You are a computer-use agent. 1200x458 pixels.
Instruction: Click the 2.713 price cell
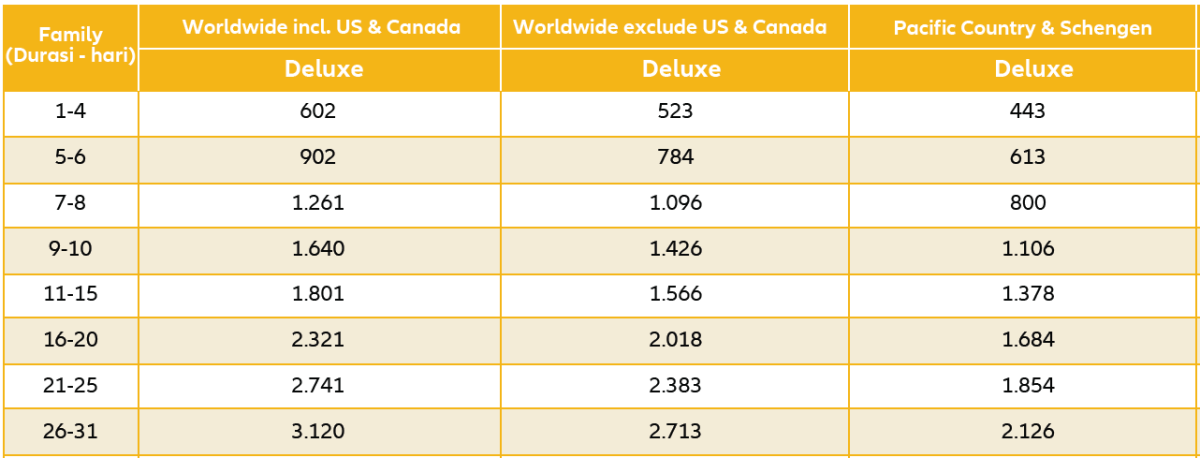pos(675,432)
